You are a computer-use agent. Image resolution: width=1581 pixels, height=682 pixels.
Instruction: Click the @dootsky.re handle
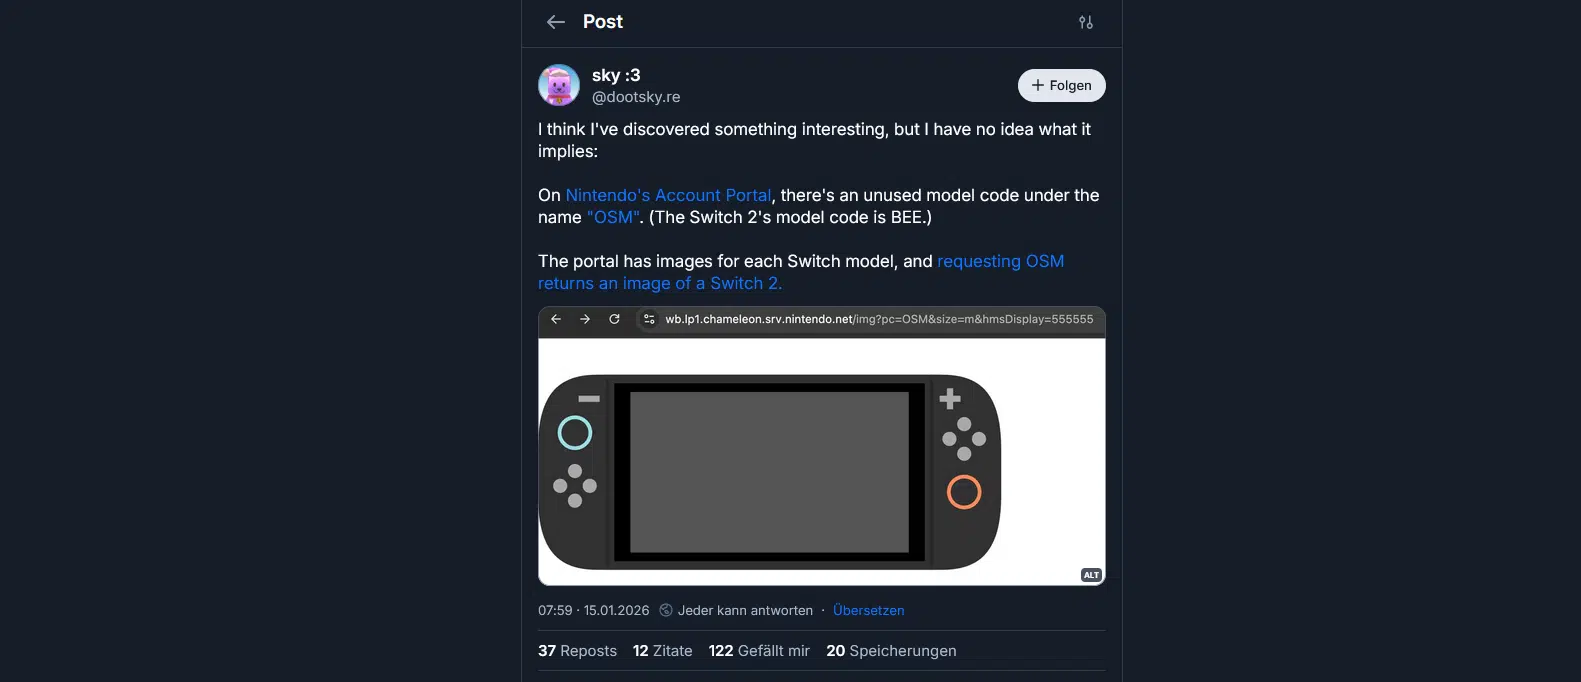(x=636, y=97)
